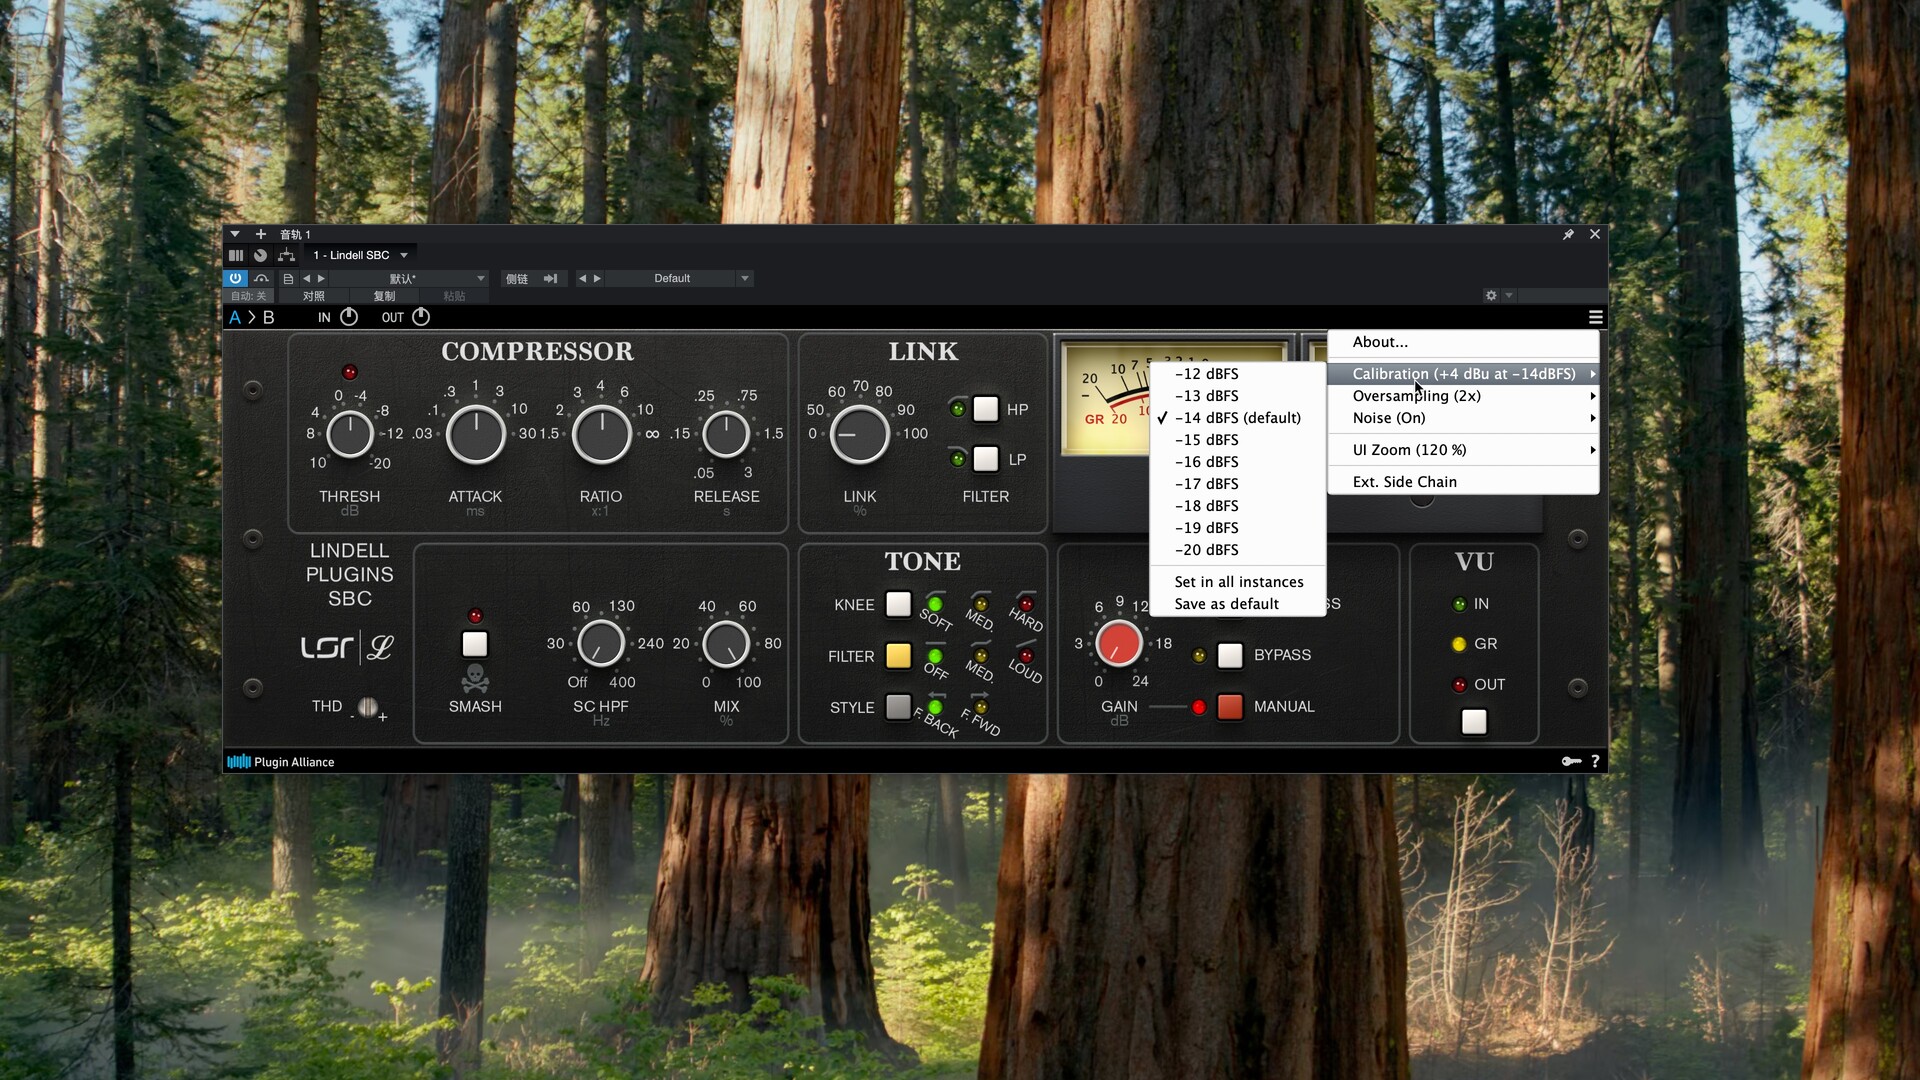Screen dimensions: 1920x1080
Task: Toggle the BYPASS button
Action: pos(1230,655)
